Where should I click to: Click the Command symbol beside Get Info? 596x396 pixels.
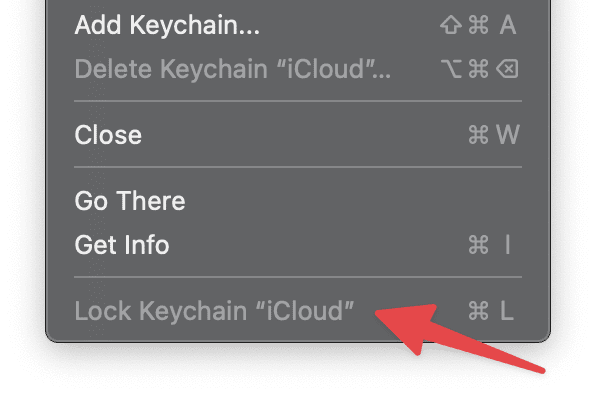coord(478,245)
